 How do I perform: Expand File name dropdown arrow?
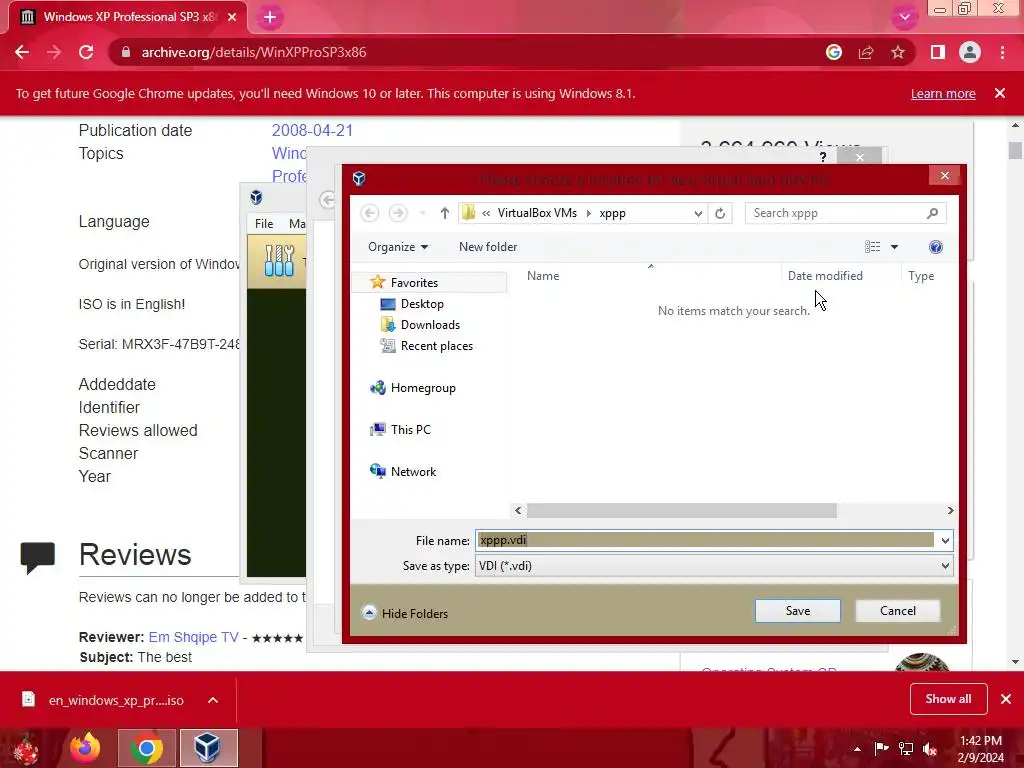945,541
